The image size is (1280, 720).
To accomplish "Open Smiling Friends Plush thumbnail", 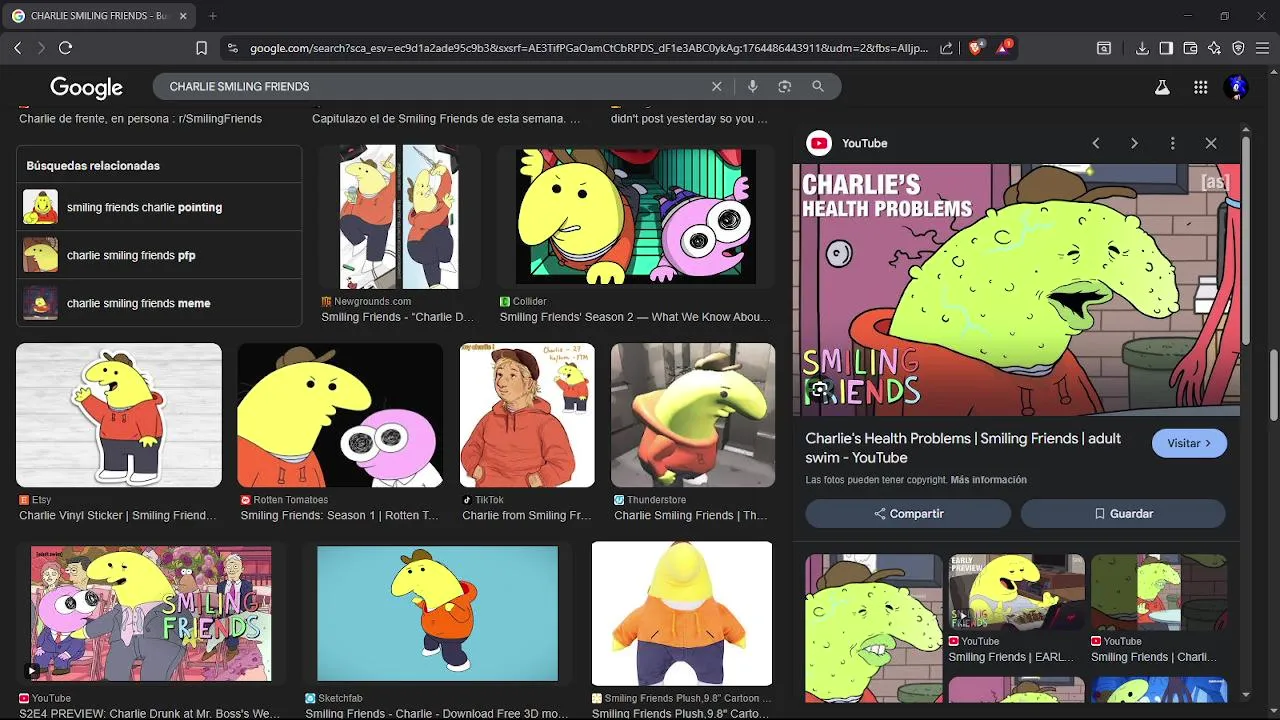I will coord(682,614).
